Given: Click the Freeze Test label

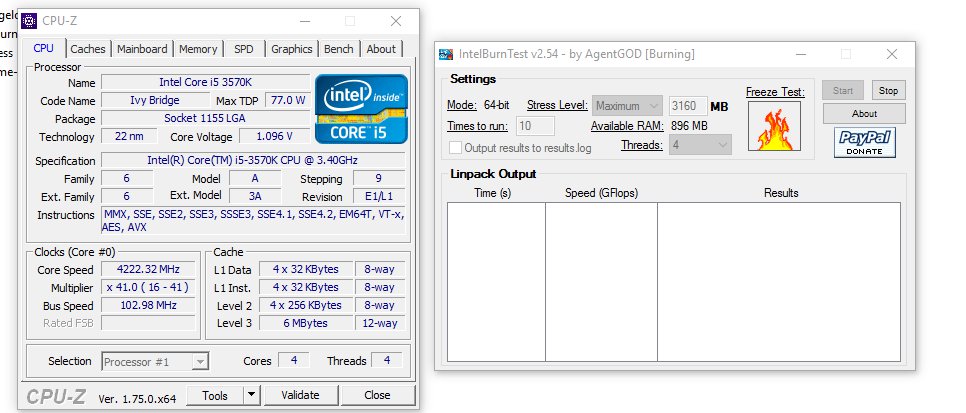Looking at the screenshot, I should tap(775, 92).
